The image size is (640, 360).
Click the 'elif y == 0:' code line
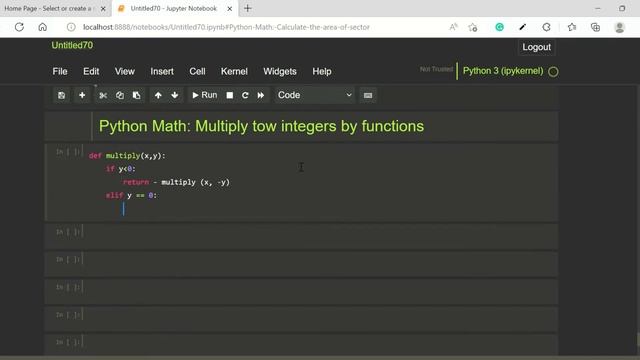pyautogui.click(x=131, y=196)
